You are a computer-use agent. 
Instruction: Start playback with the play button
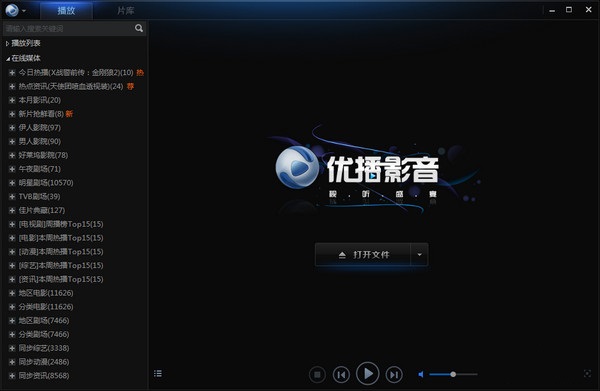tap(367, 373)
